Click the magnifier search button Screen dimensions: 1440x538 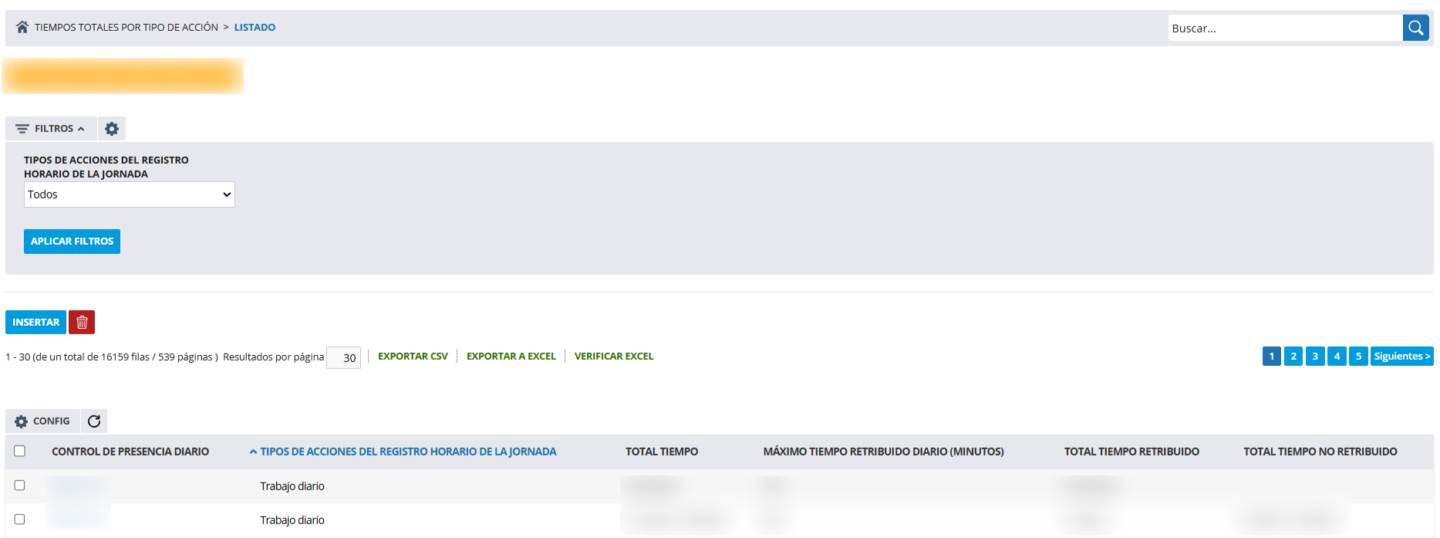click(x=1416, y=28)
